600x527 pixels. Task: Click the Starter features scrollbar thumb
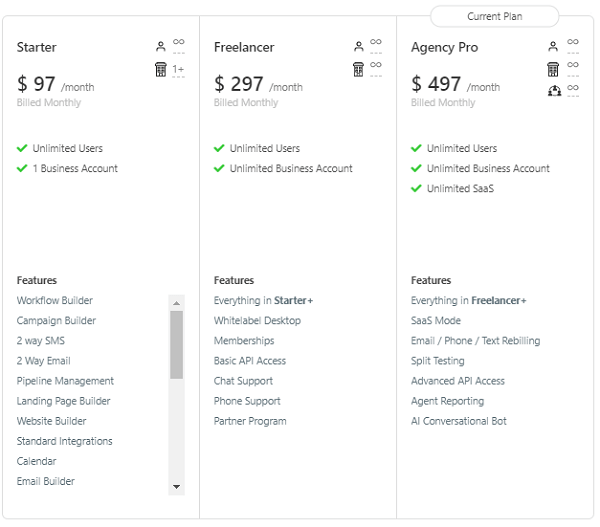coord(176,345)
